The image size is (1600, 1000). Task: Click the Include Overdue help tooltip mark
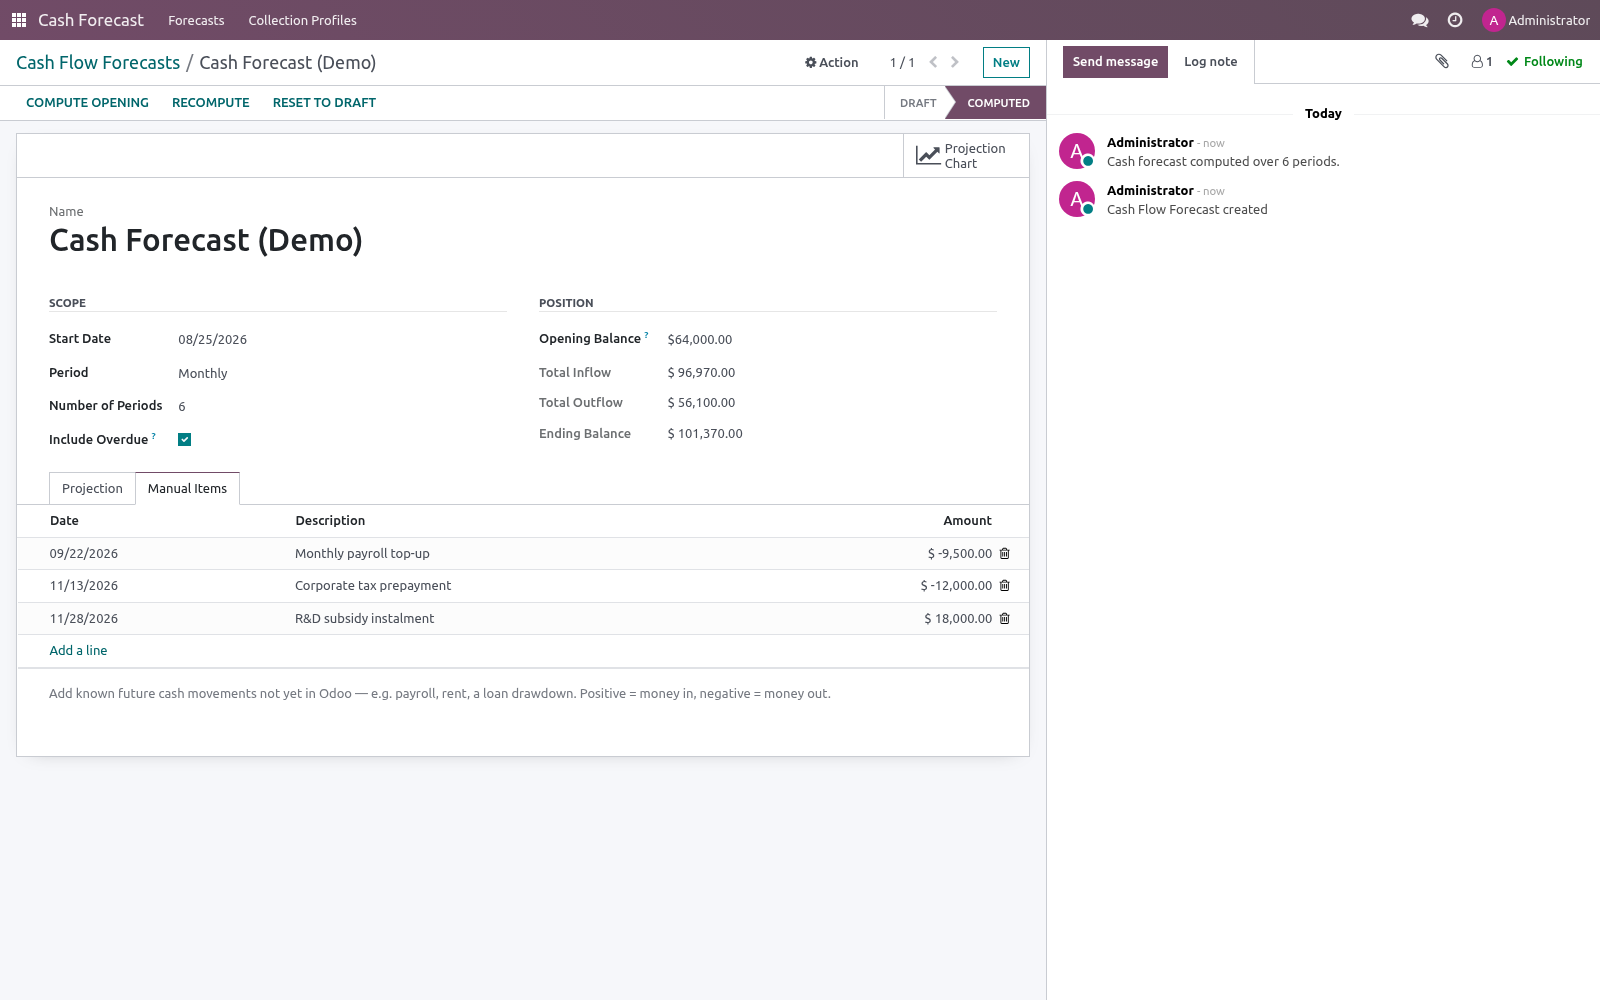point(154,436)
